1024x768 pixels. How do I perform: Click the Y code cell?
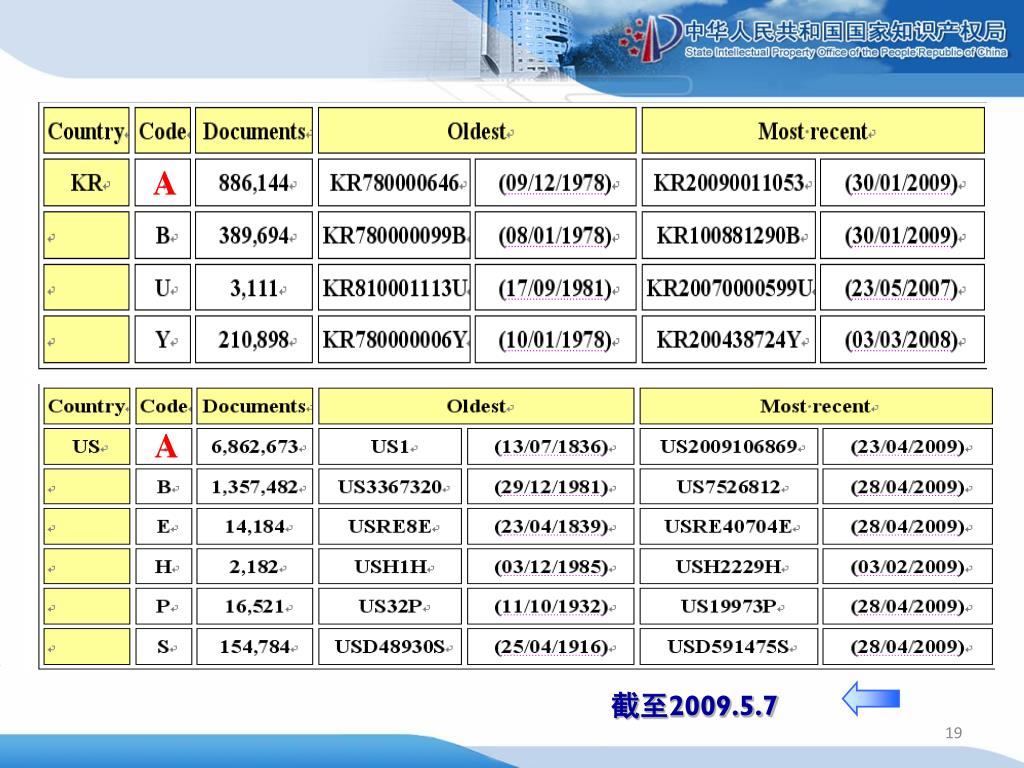click(x=163, y=340)
